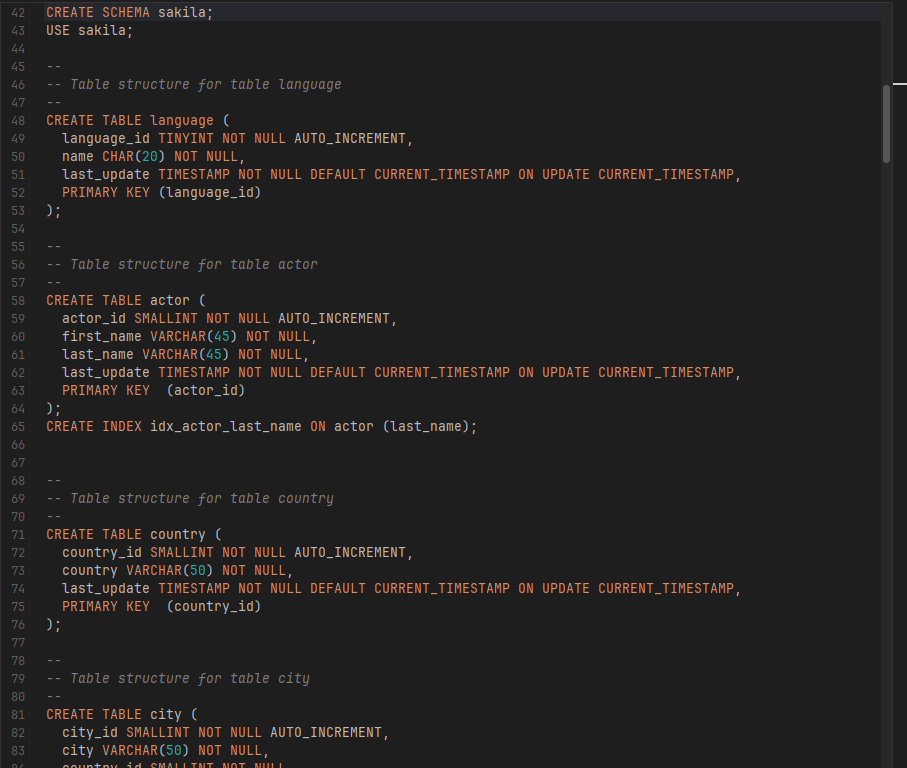Click the "CREATE SCHEMA sakila;" statement
The height and width of the screenshot is (768, 907).
point(130,12)
